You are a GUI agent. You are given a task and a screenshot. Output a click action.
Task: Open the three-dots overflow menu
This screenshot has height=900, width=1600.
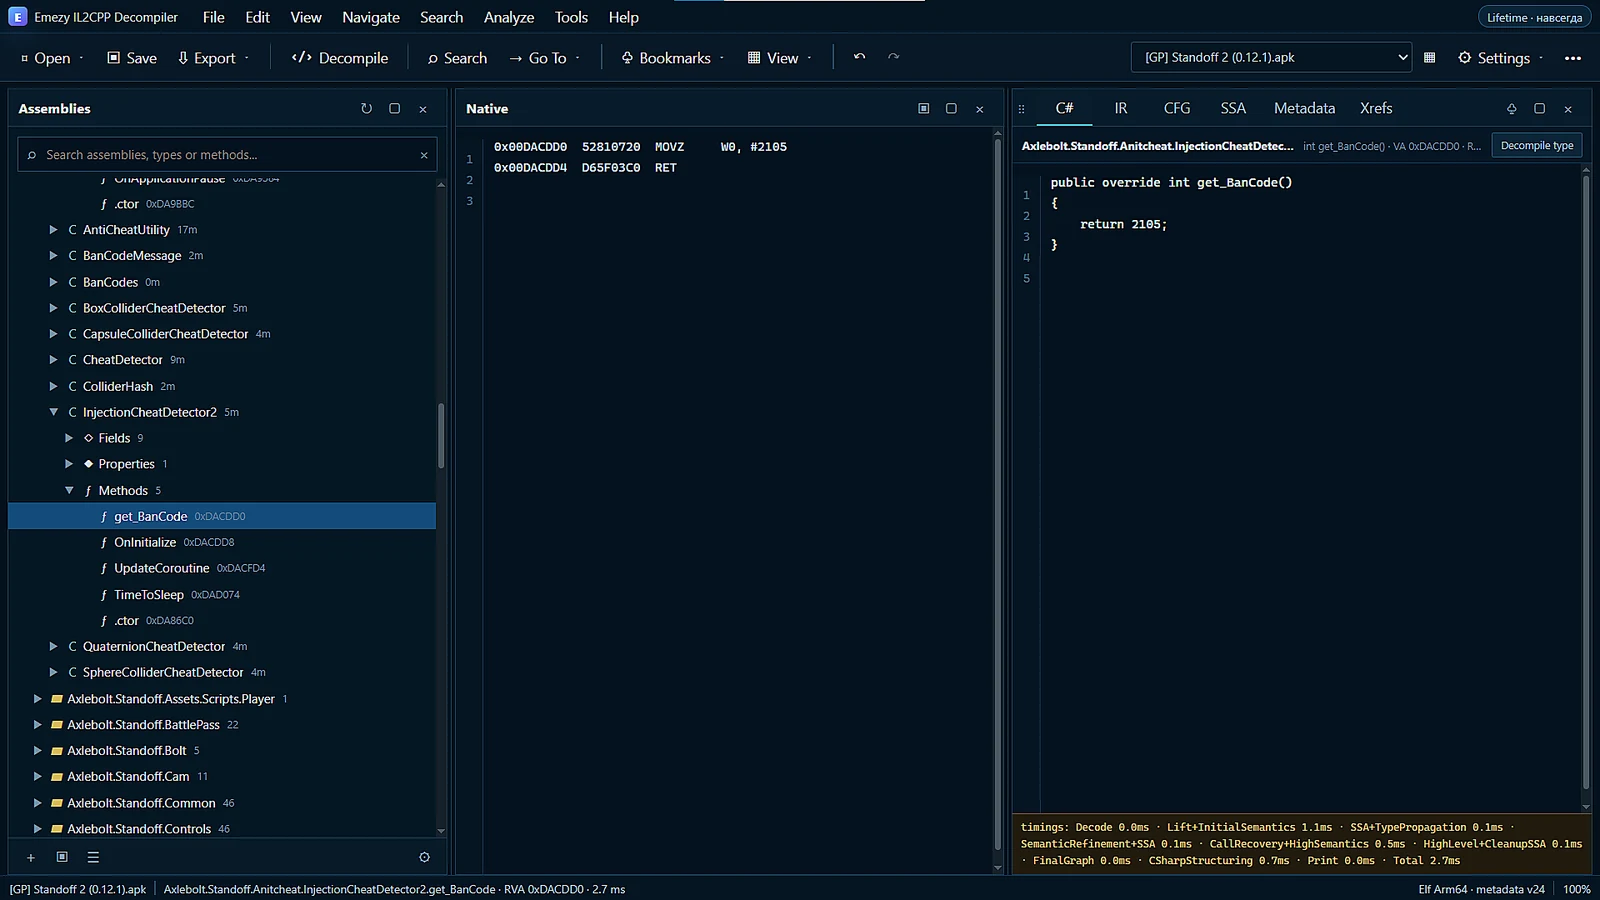(x=1573, y=58)
